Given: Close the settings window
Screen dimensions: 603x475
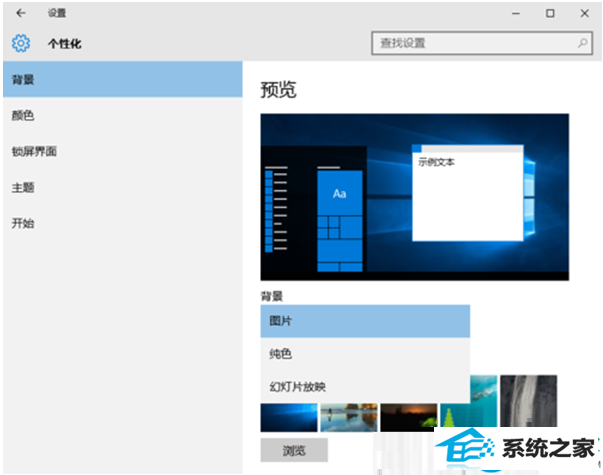Looking at the screenshot, I should [584, 13].
